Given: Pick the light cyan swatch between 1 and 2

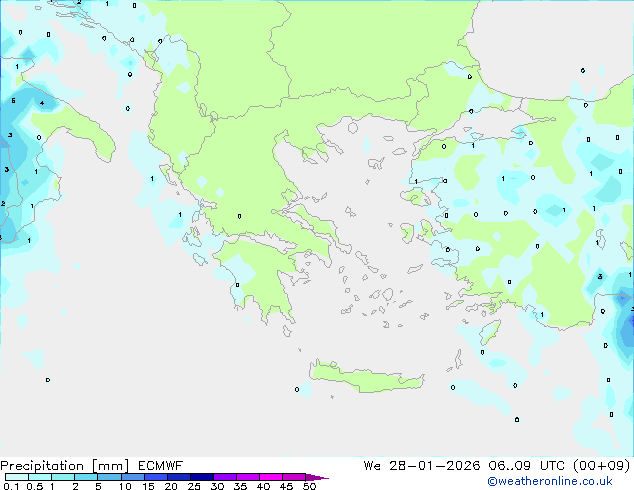Looking at the screenshot, I should click(63, 478).
